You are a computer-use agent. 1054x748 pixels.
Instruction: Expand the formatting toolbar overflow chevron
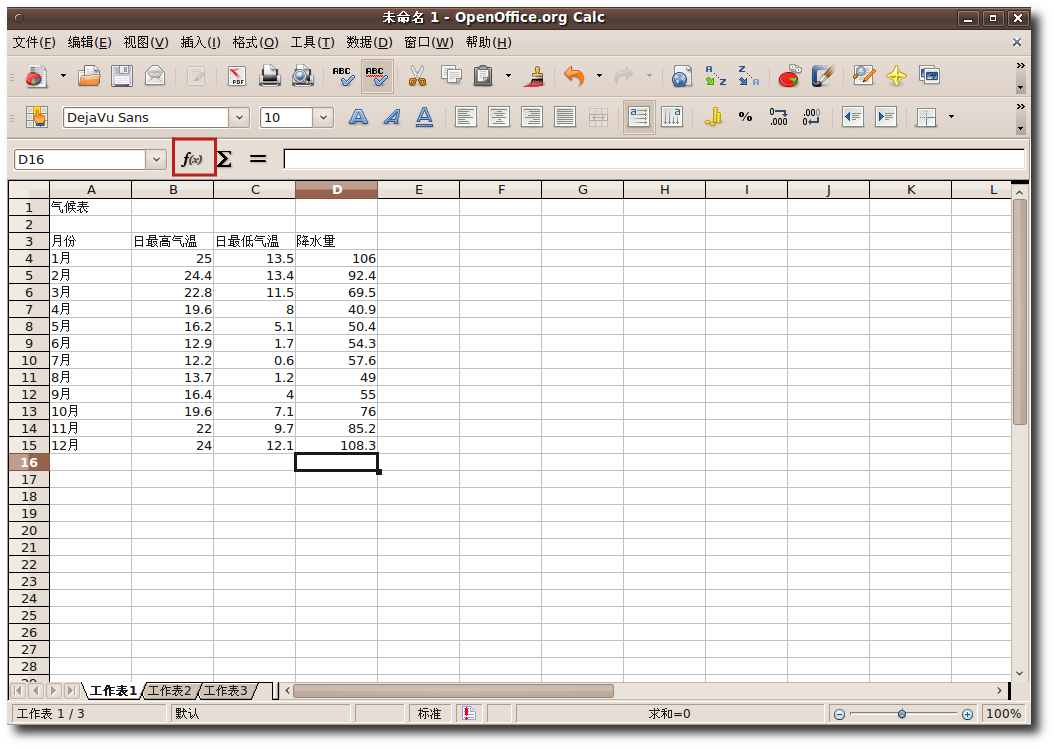click(1020, 107)
